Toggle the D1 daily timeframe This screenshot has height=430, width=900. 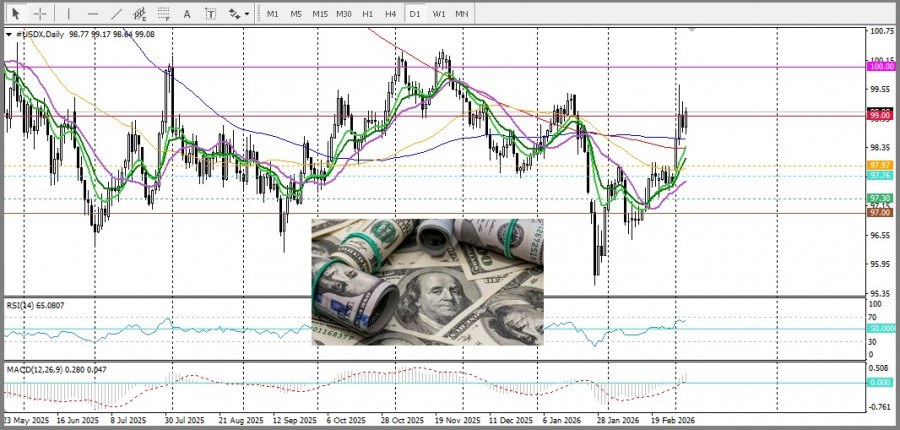click(x=415, y=14)
